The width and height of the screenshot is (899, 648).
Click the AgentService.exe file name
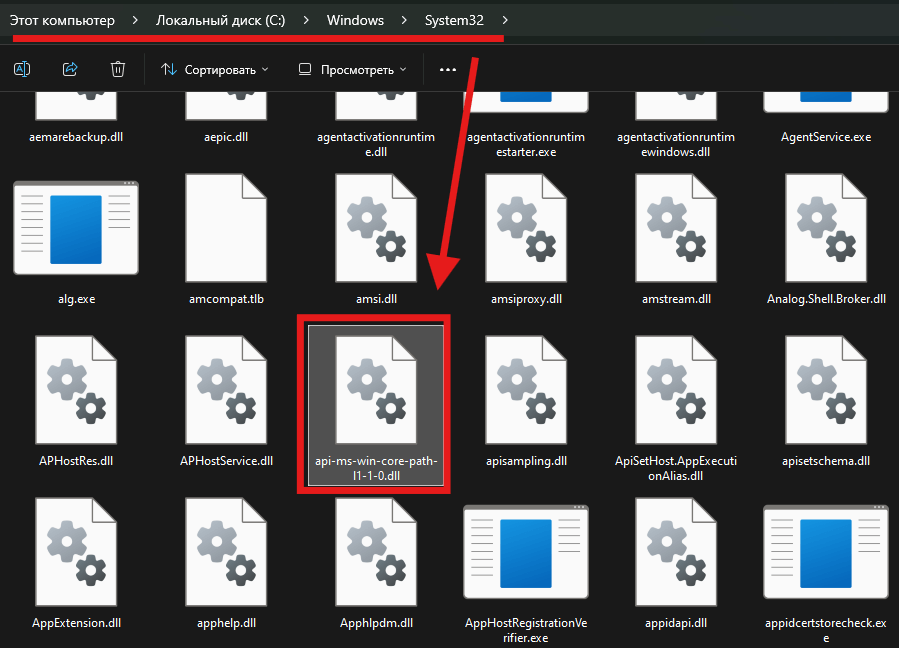[826, 137]
